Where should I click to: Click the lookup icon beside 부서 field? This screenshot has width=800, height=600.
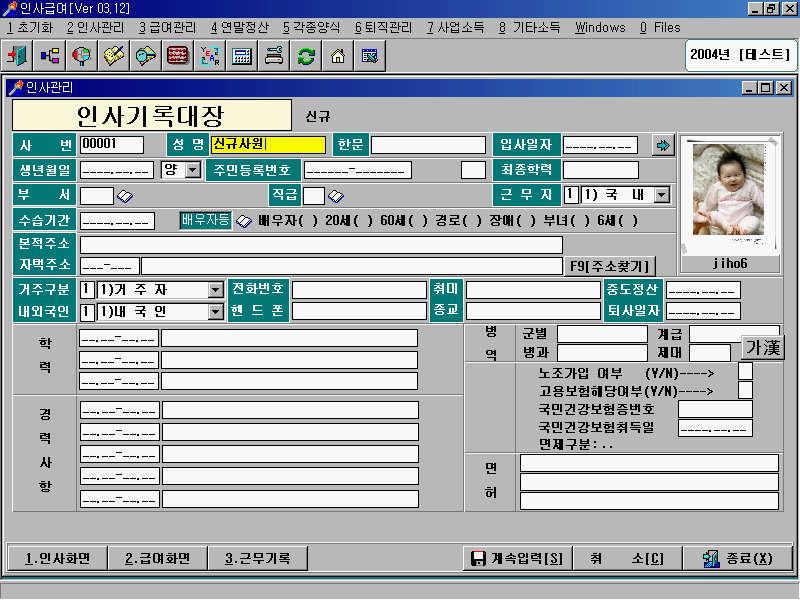125,196
